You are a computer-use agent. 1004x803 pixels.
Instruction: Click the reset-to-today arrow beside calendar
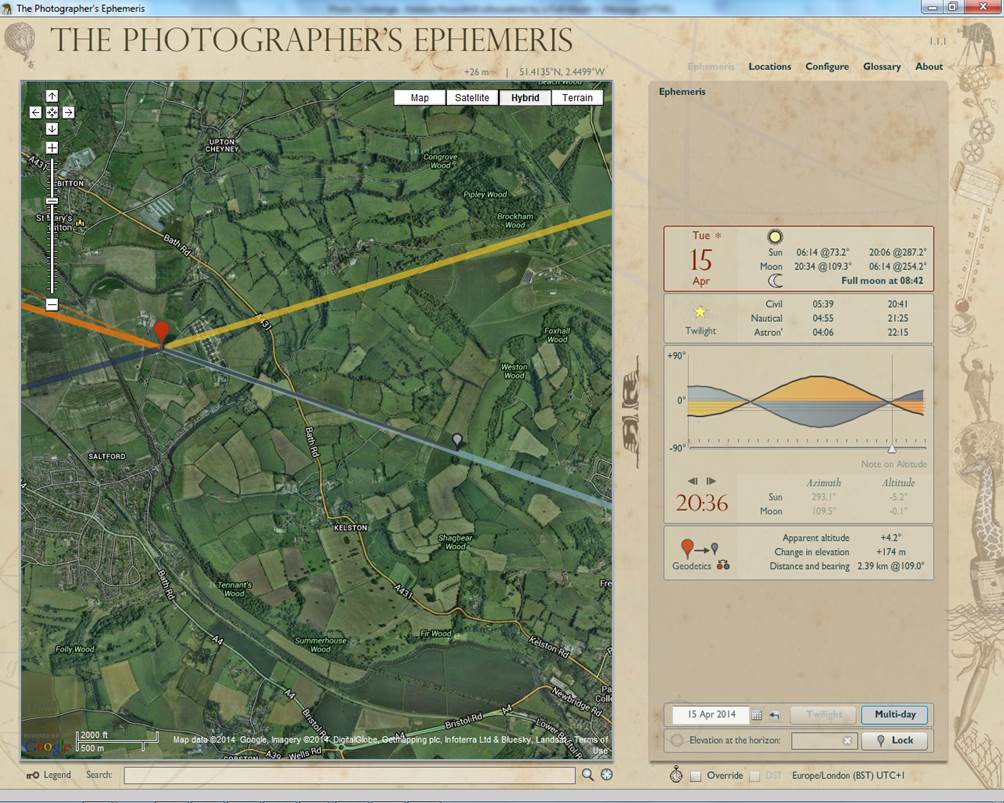click(x=774, y=715)
